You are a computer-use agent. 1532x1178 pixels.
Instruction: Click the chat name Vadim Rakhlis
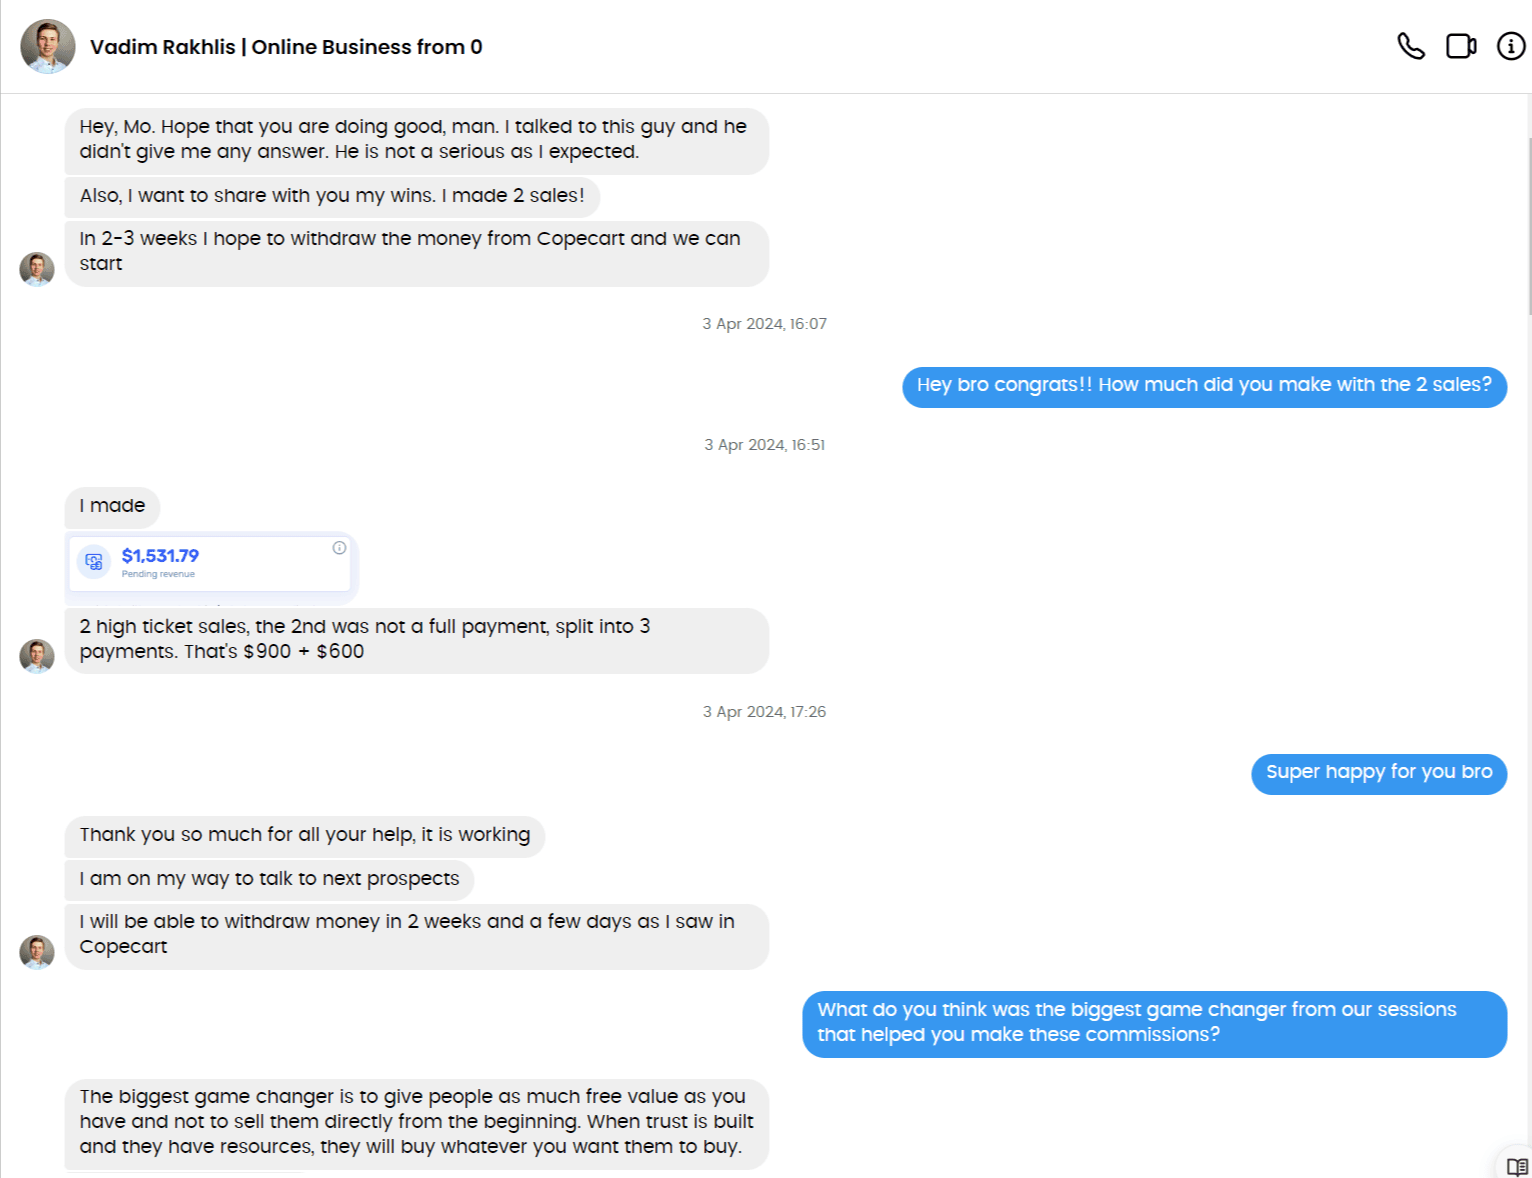coord(286,47)
